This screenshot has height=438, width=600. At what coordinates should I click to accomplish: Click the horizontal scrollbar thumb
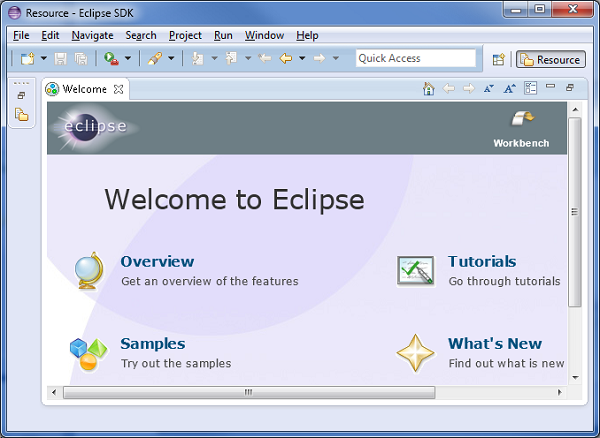(249, 392)
